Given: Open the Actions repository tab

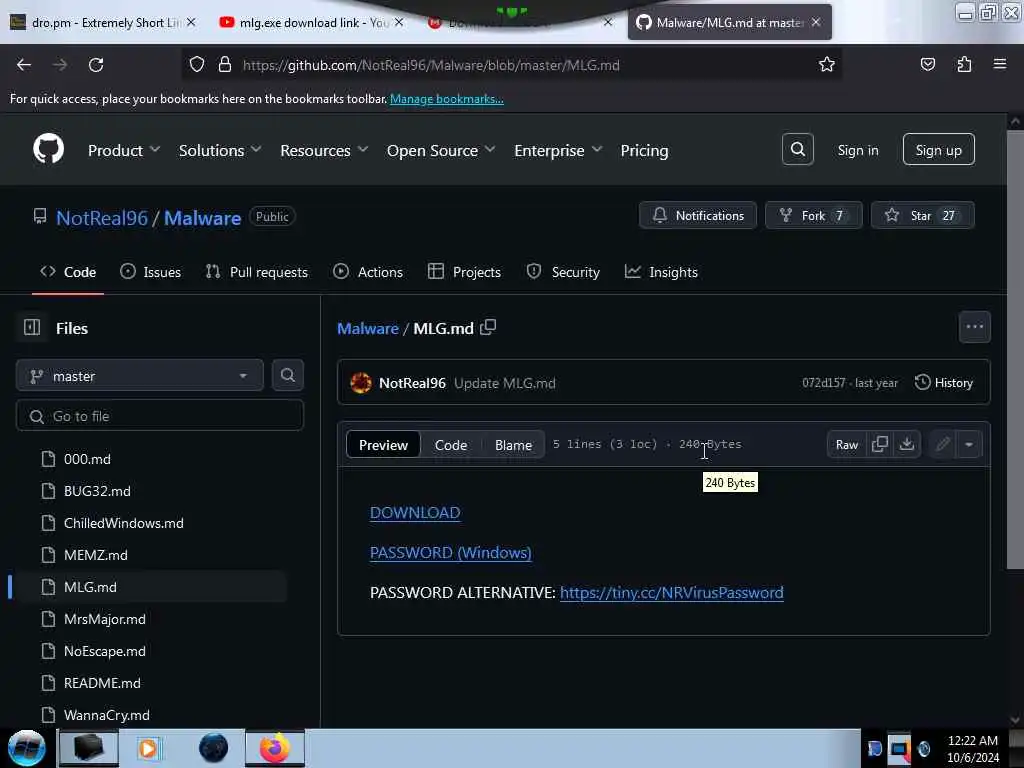Looking at the screenshot, I should tap(368, 272).
